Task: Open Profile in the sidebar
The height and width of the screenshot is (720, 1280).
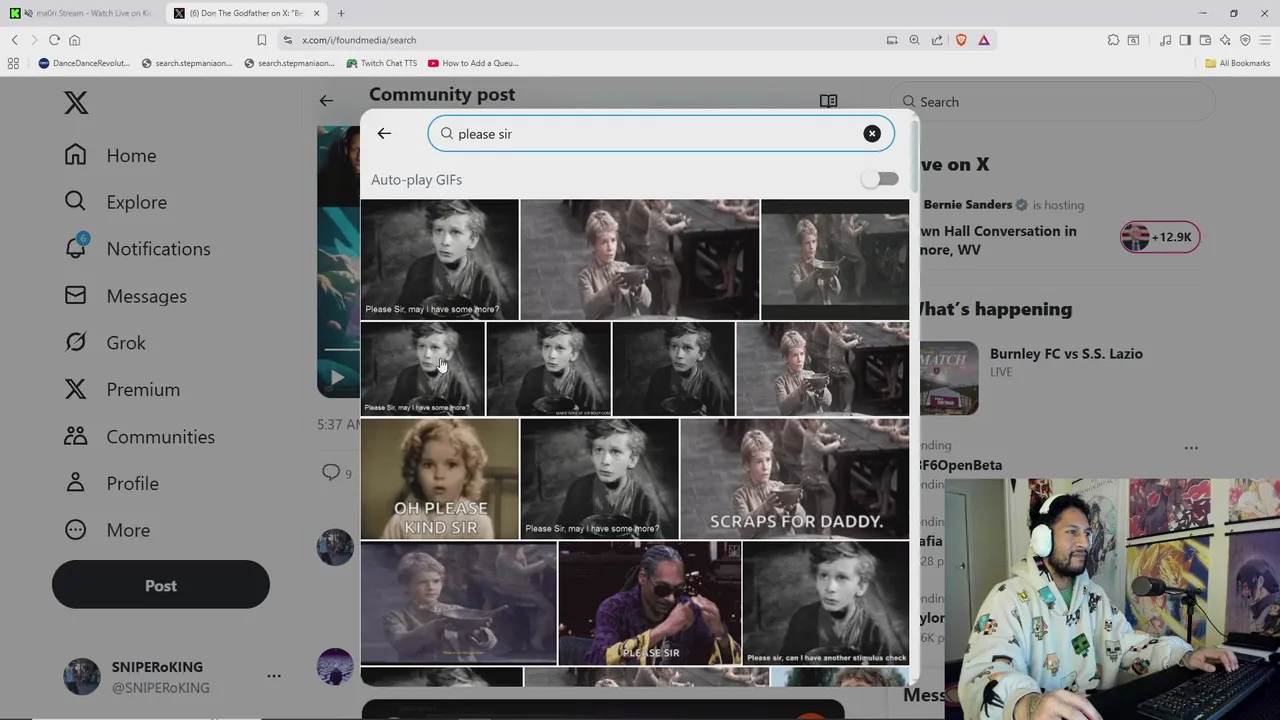Action: [111, 483]
